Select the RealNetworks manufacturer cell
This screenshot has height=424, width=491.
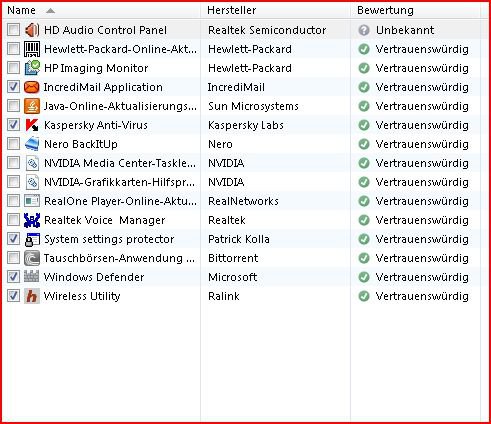(243, 201)
